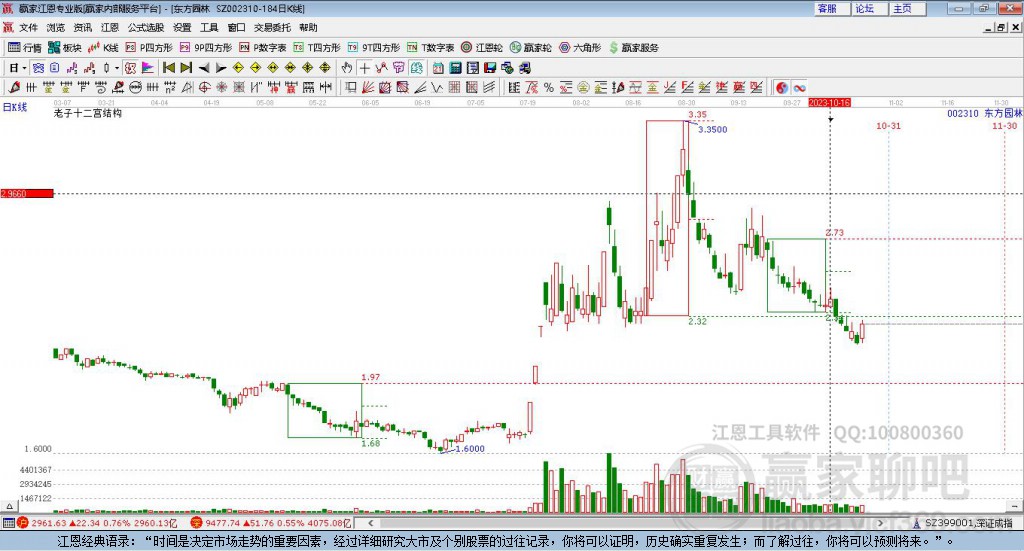The height and width of the screenshot is (551, 1024).
Task: Step chart right with black right arrow
Action: click(x=221, y=68)
